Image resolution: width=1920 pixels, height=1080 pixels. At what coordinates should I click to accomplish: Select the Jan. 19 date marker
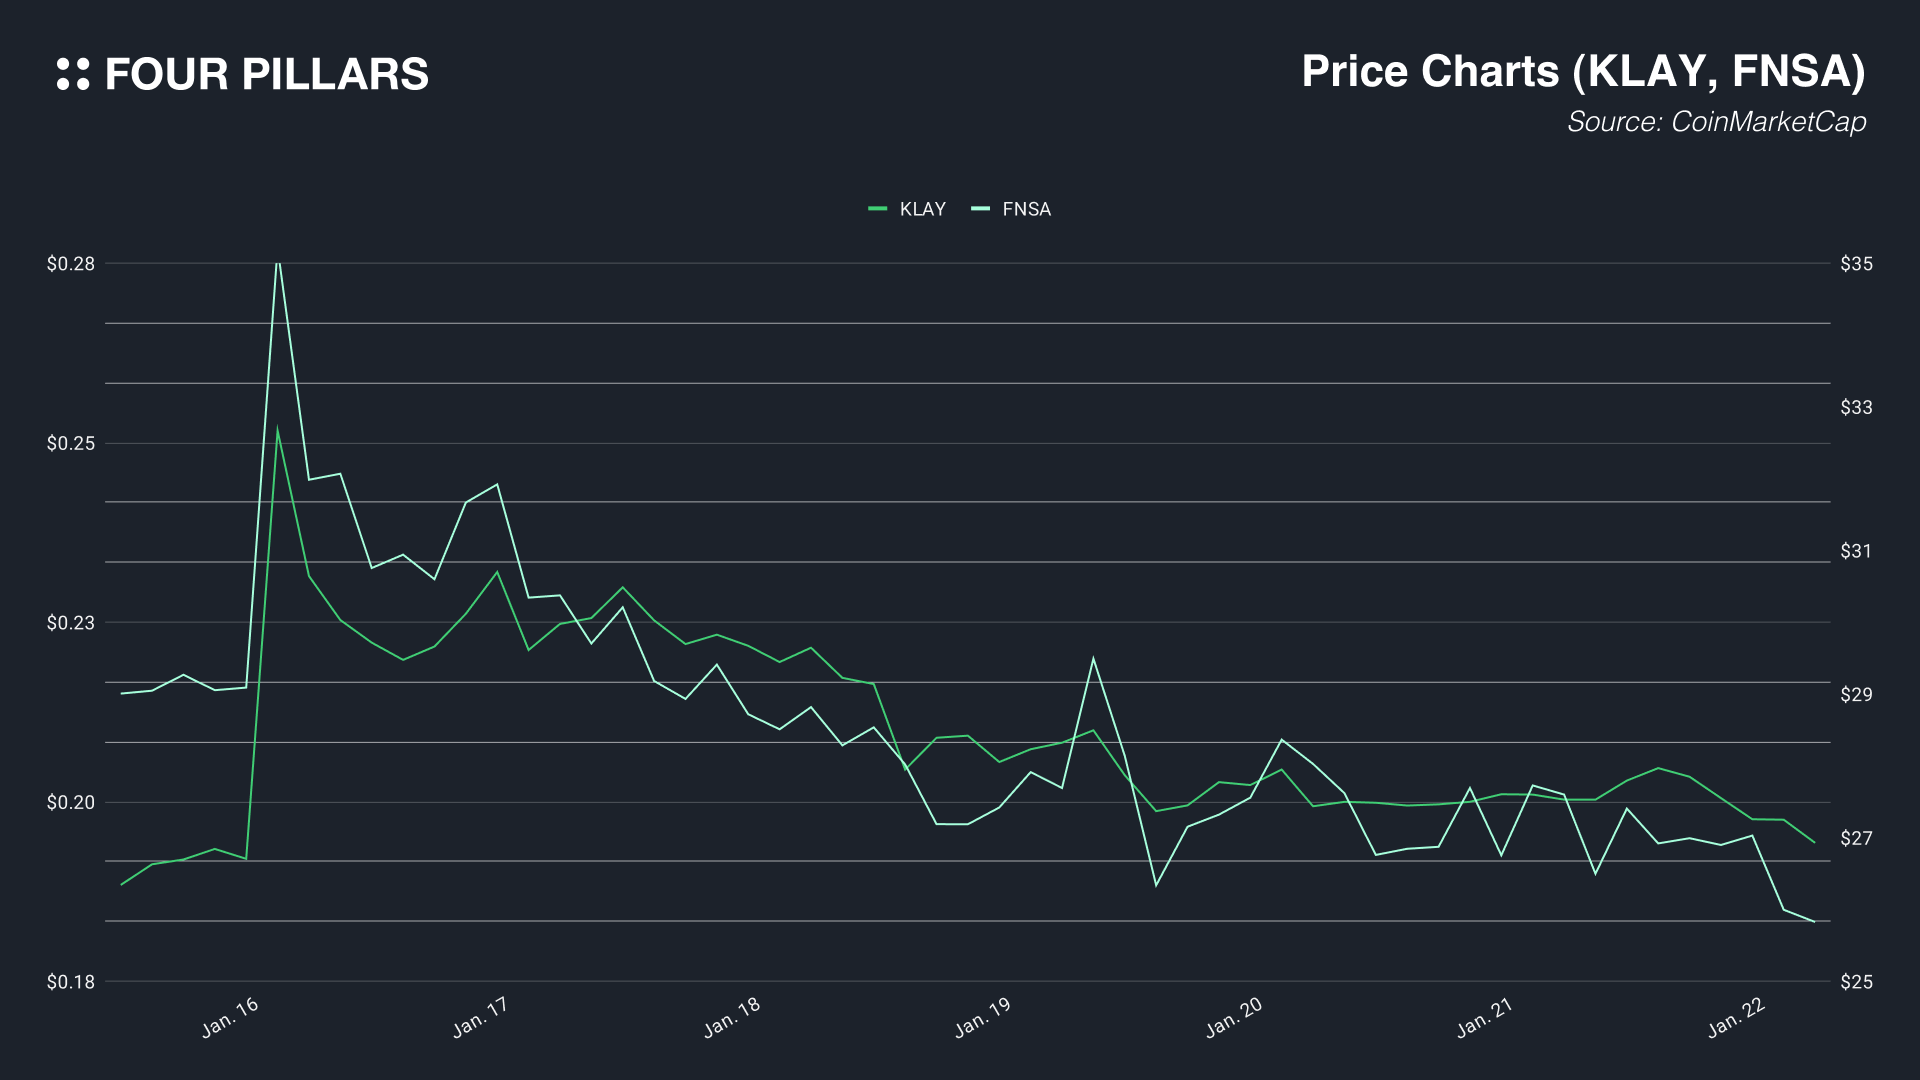coord(983,1018)
